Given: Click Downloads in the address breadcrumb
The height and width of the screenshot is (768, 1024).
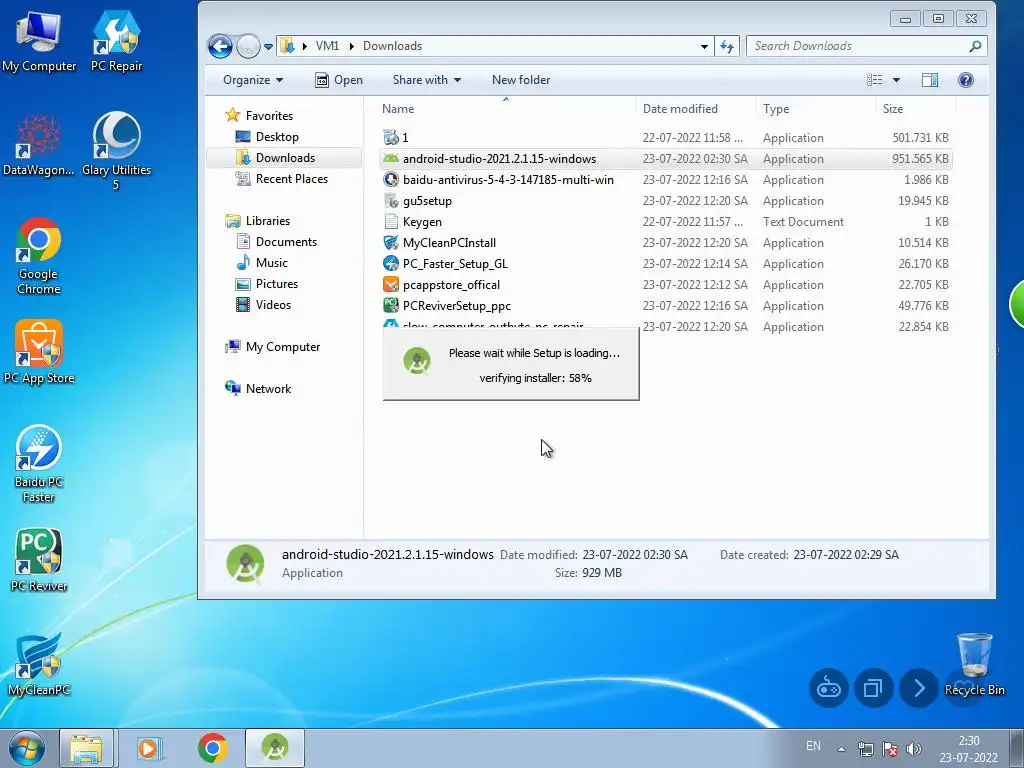Looking at the screenshot, I should (x=392, y=46).
